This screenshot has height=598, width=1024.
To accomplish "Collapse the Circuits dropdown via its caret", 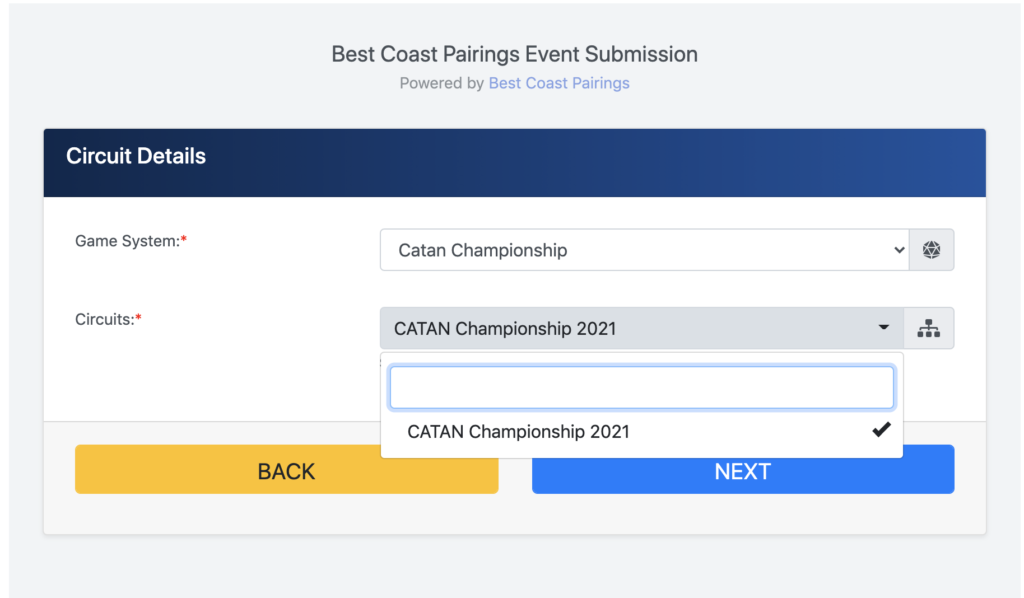I will pos(884,327).
